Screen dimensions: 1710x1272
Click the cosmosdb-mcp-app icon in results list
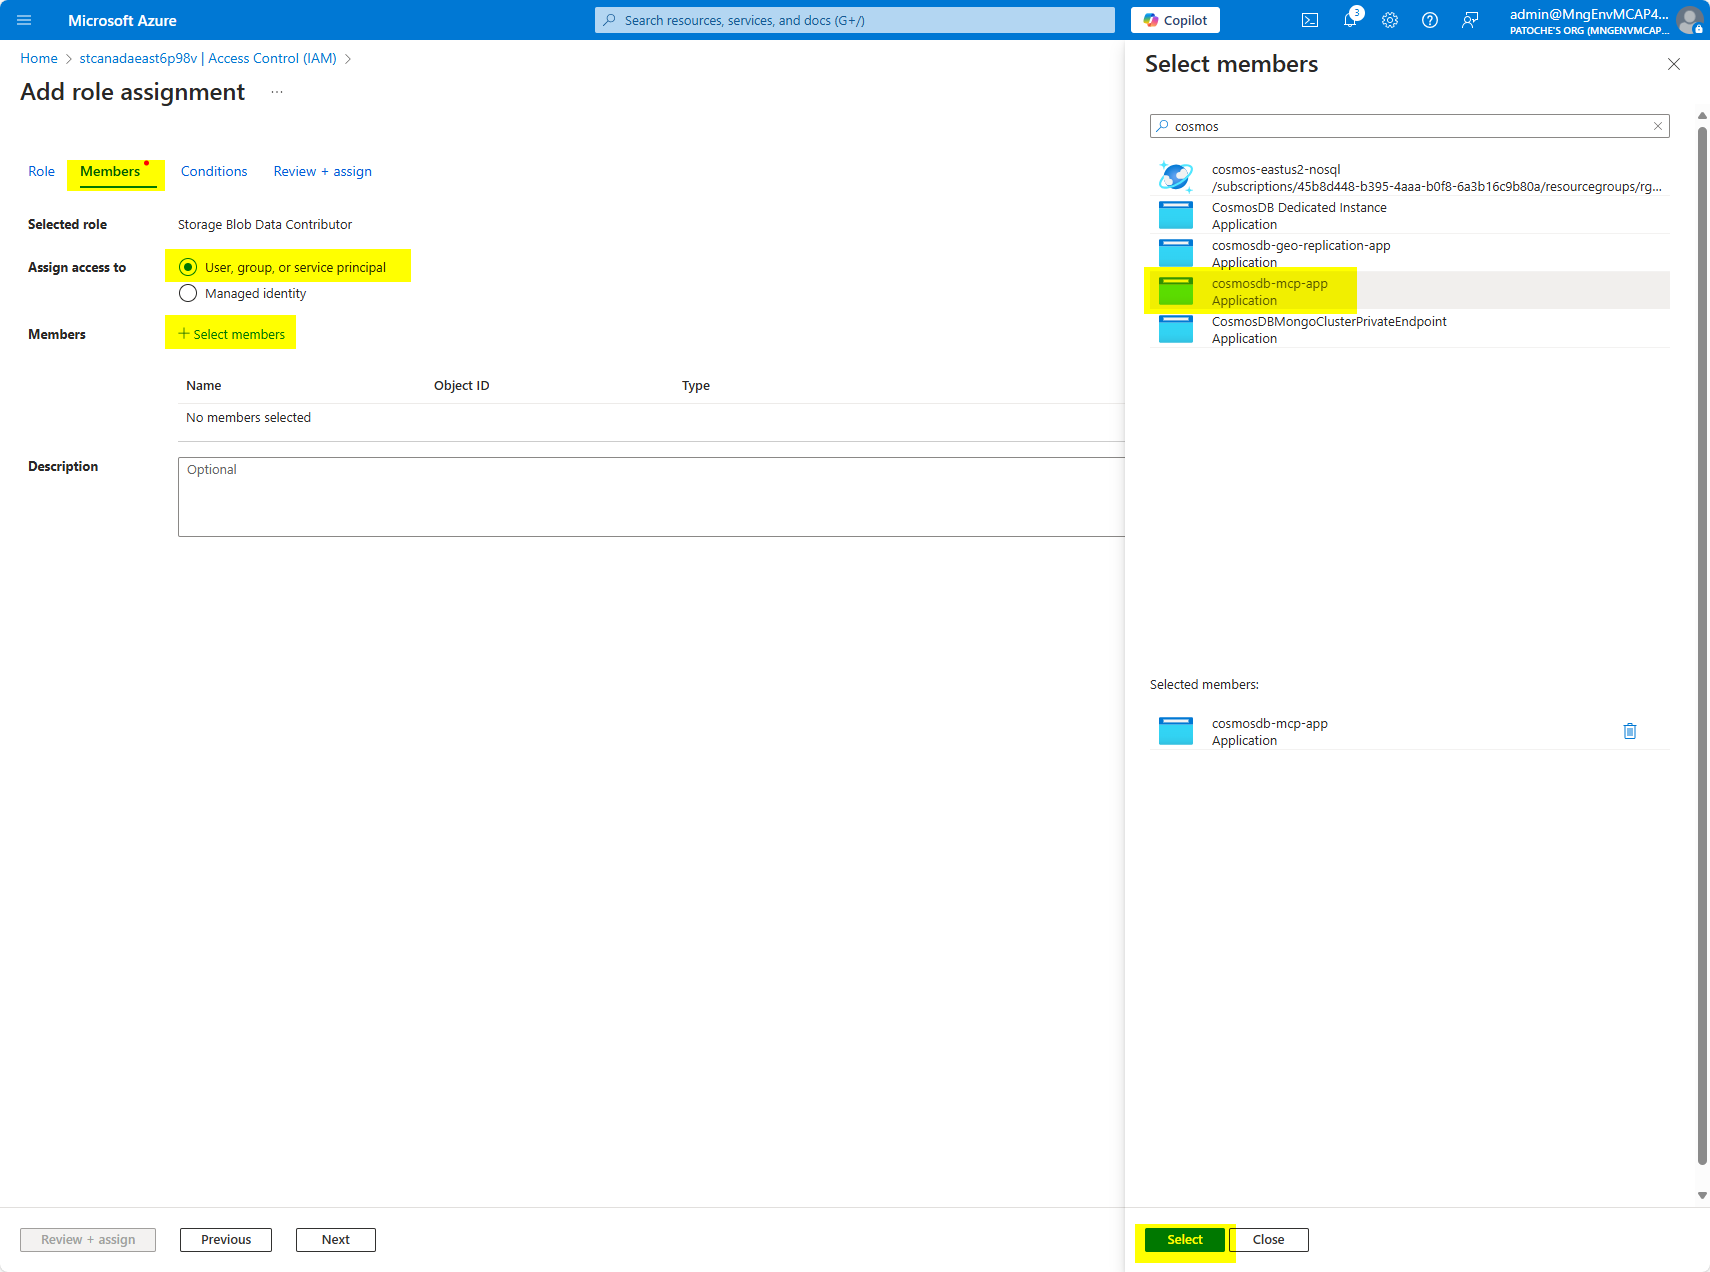[x=1176, y=291]
